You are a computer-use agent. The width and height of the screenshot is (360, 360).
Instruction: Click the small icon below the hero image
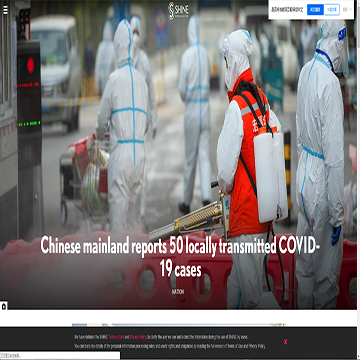4,306
